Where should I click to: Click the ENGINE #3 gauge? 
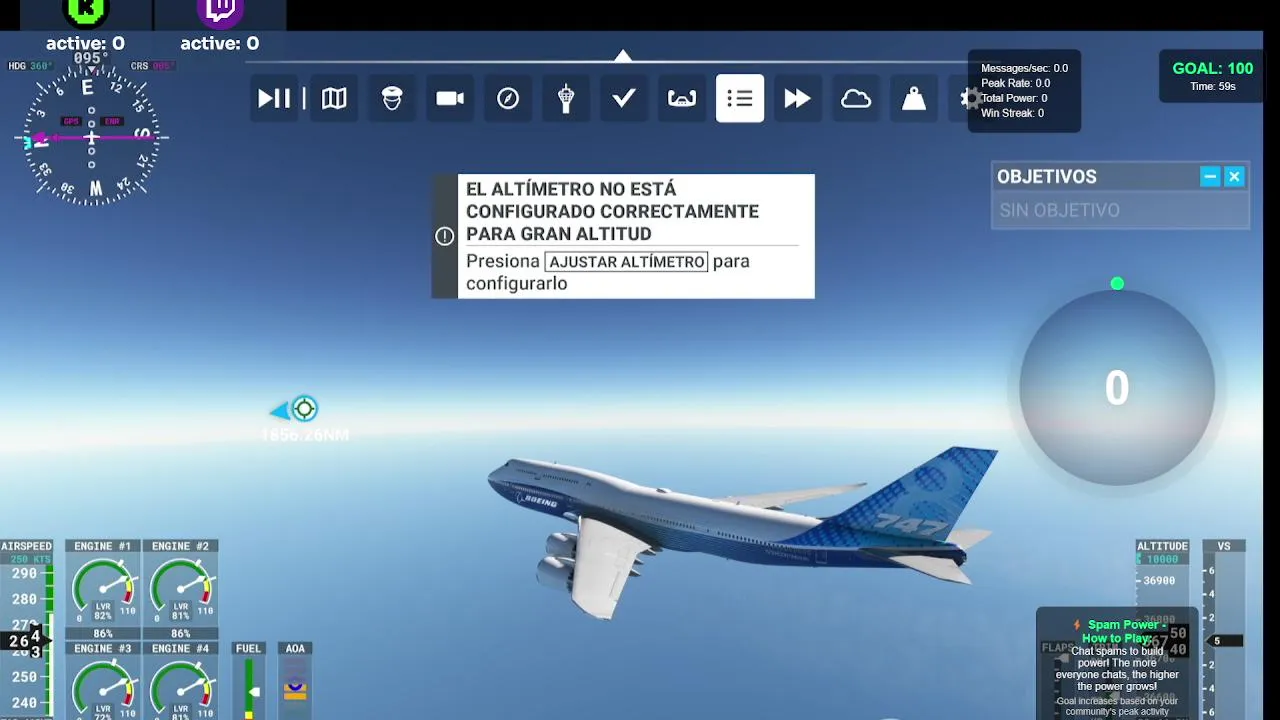103,681
